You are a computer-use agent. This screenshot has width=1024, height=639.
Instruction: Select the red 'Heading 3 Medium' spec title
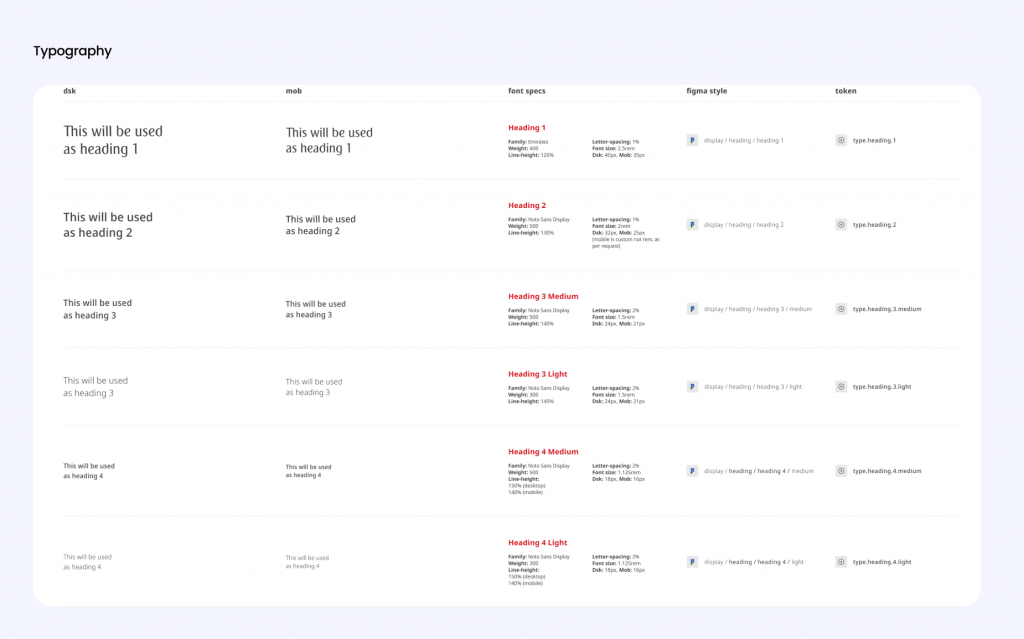pyautogui.click(x=543, y=296)
